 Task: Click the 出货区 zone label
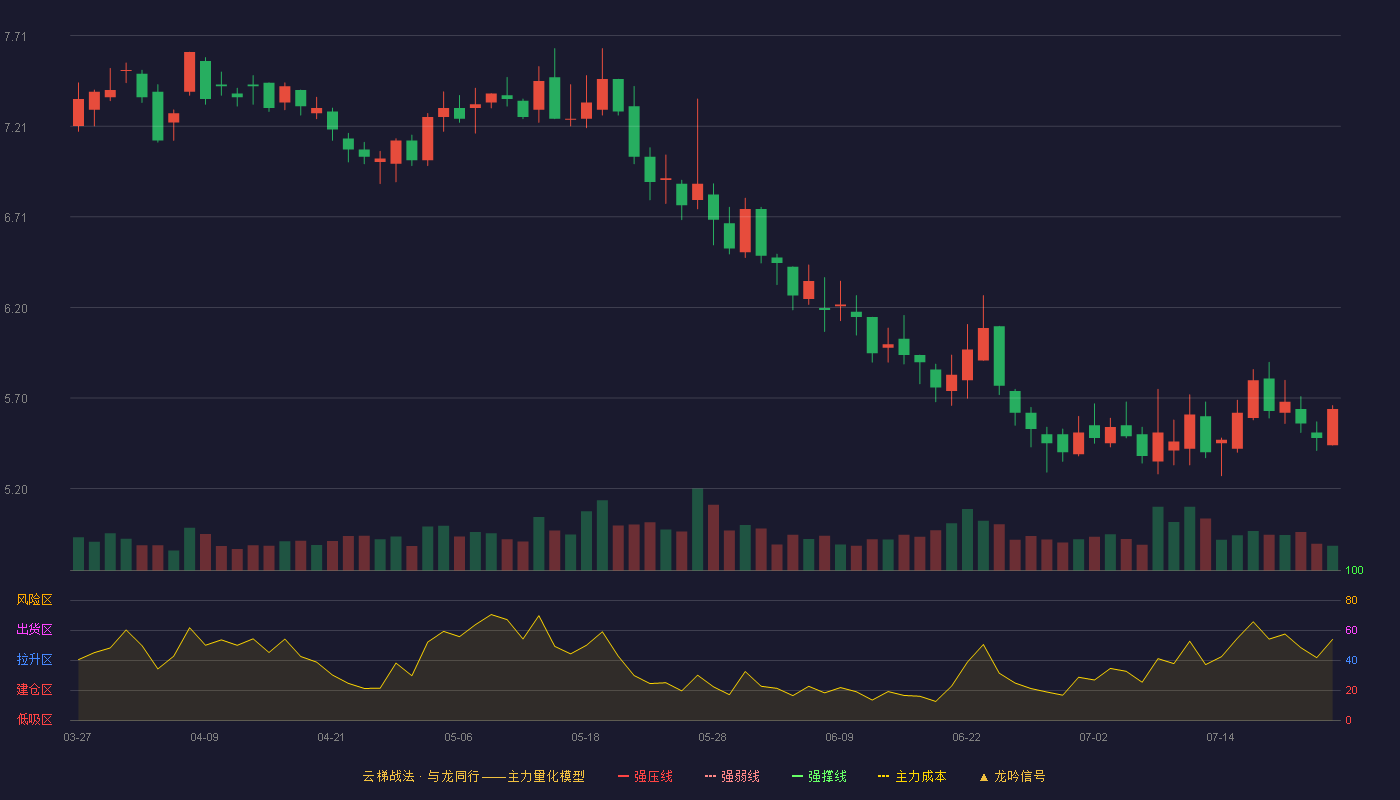click(34, 630)
